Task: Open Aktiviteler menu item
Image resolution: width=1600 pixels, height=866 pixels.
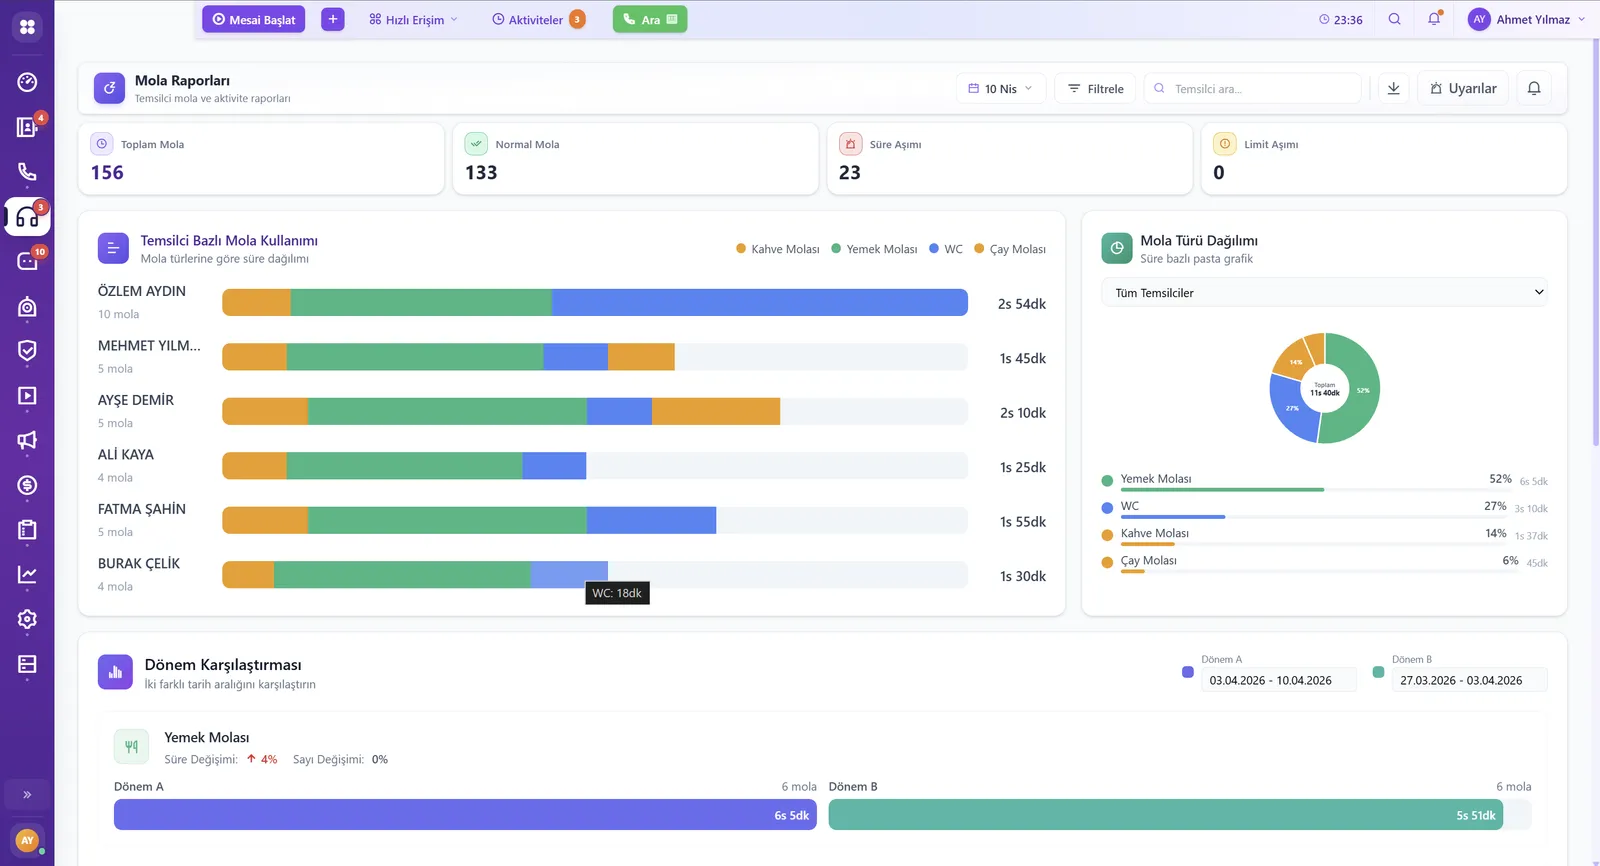Action: [x=538, y=19]
